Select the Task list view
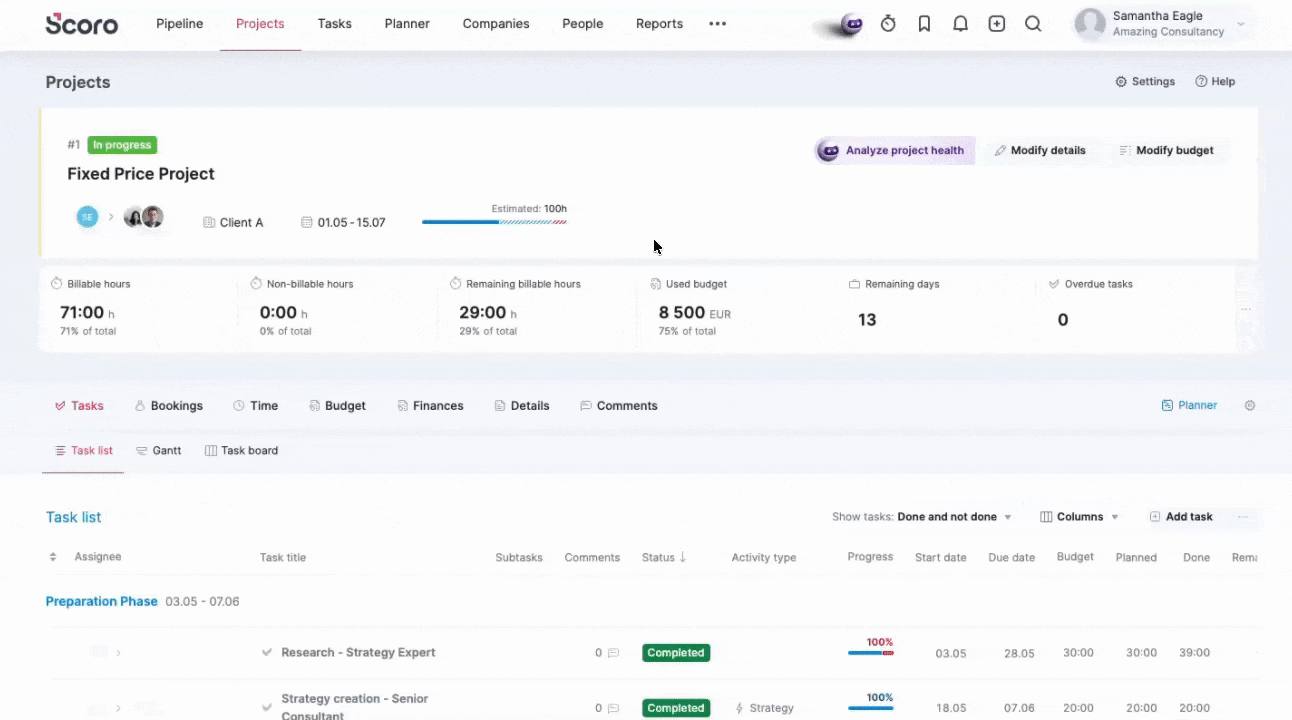 click(x=83, y=451)
